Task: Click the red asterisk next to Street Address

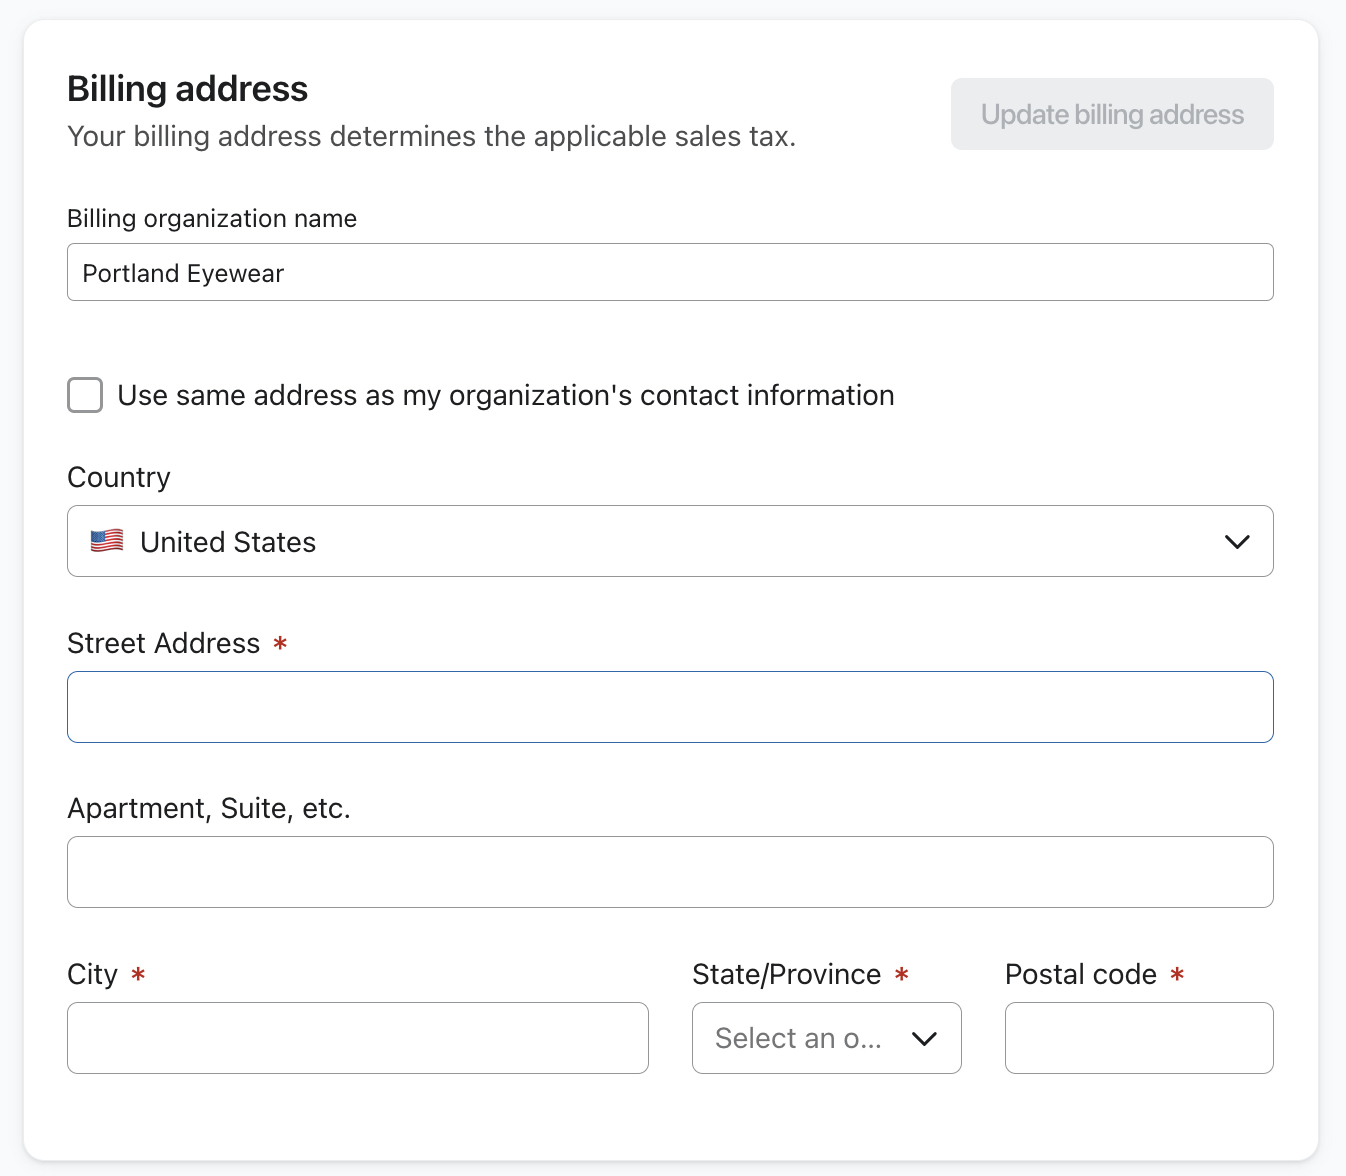Action: click(280, 644)
